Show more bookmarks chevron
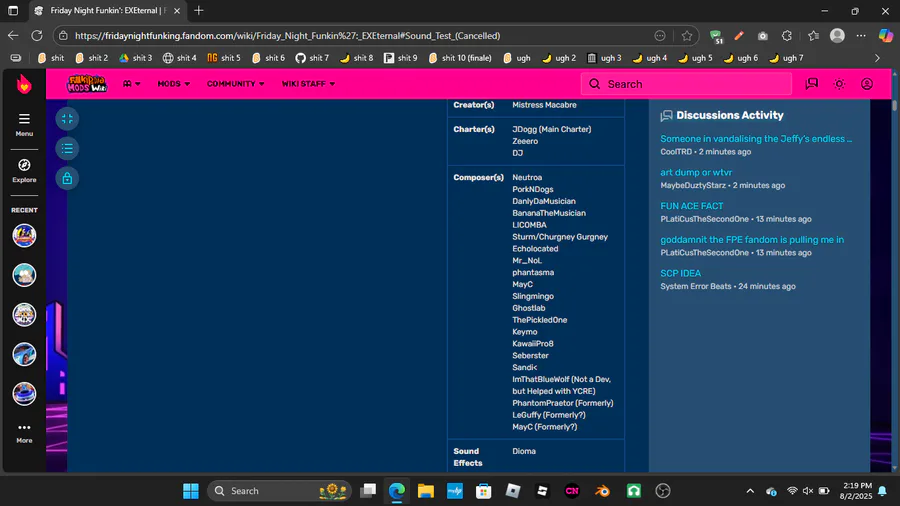900x506 pixels. [x=877, y=58]
